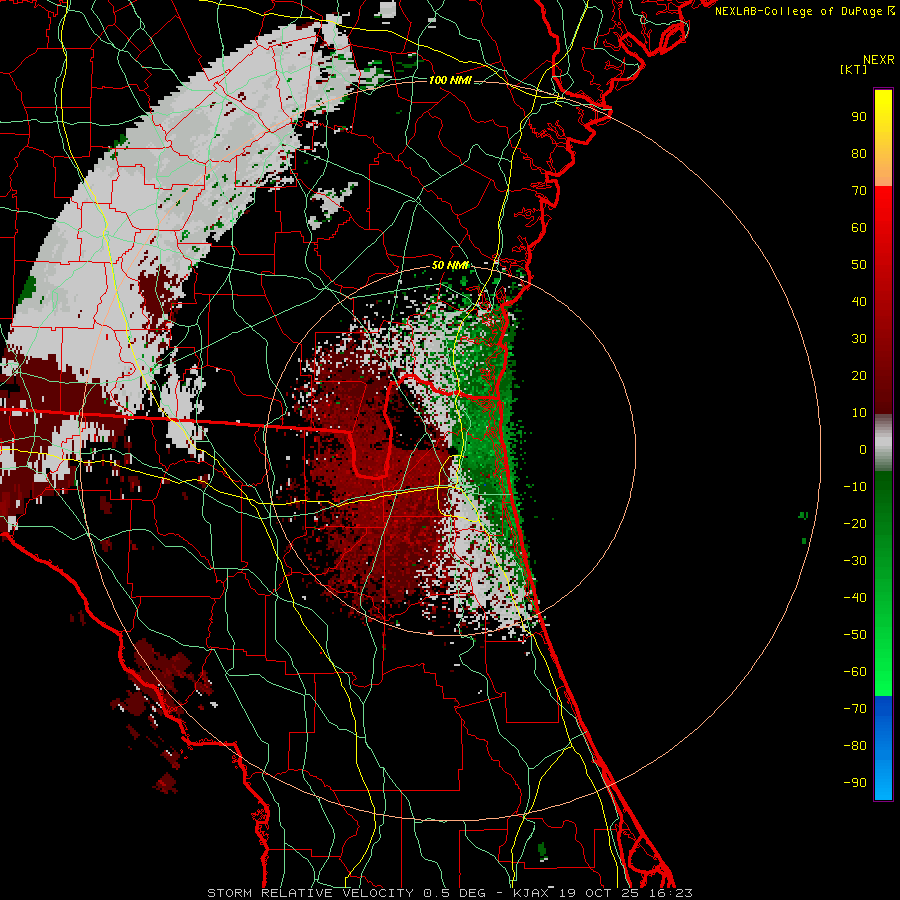Click the -10 value on velocity scale

click(x=855, y=487)
